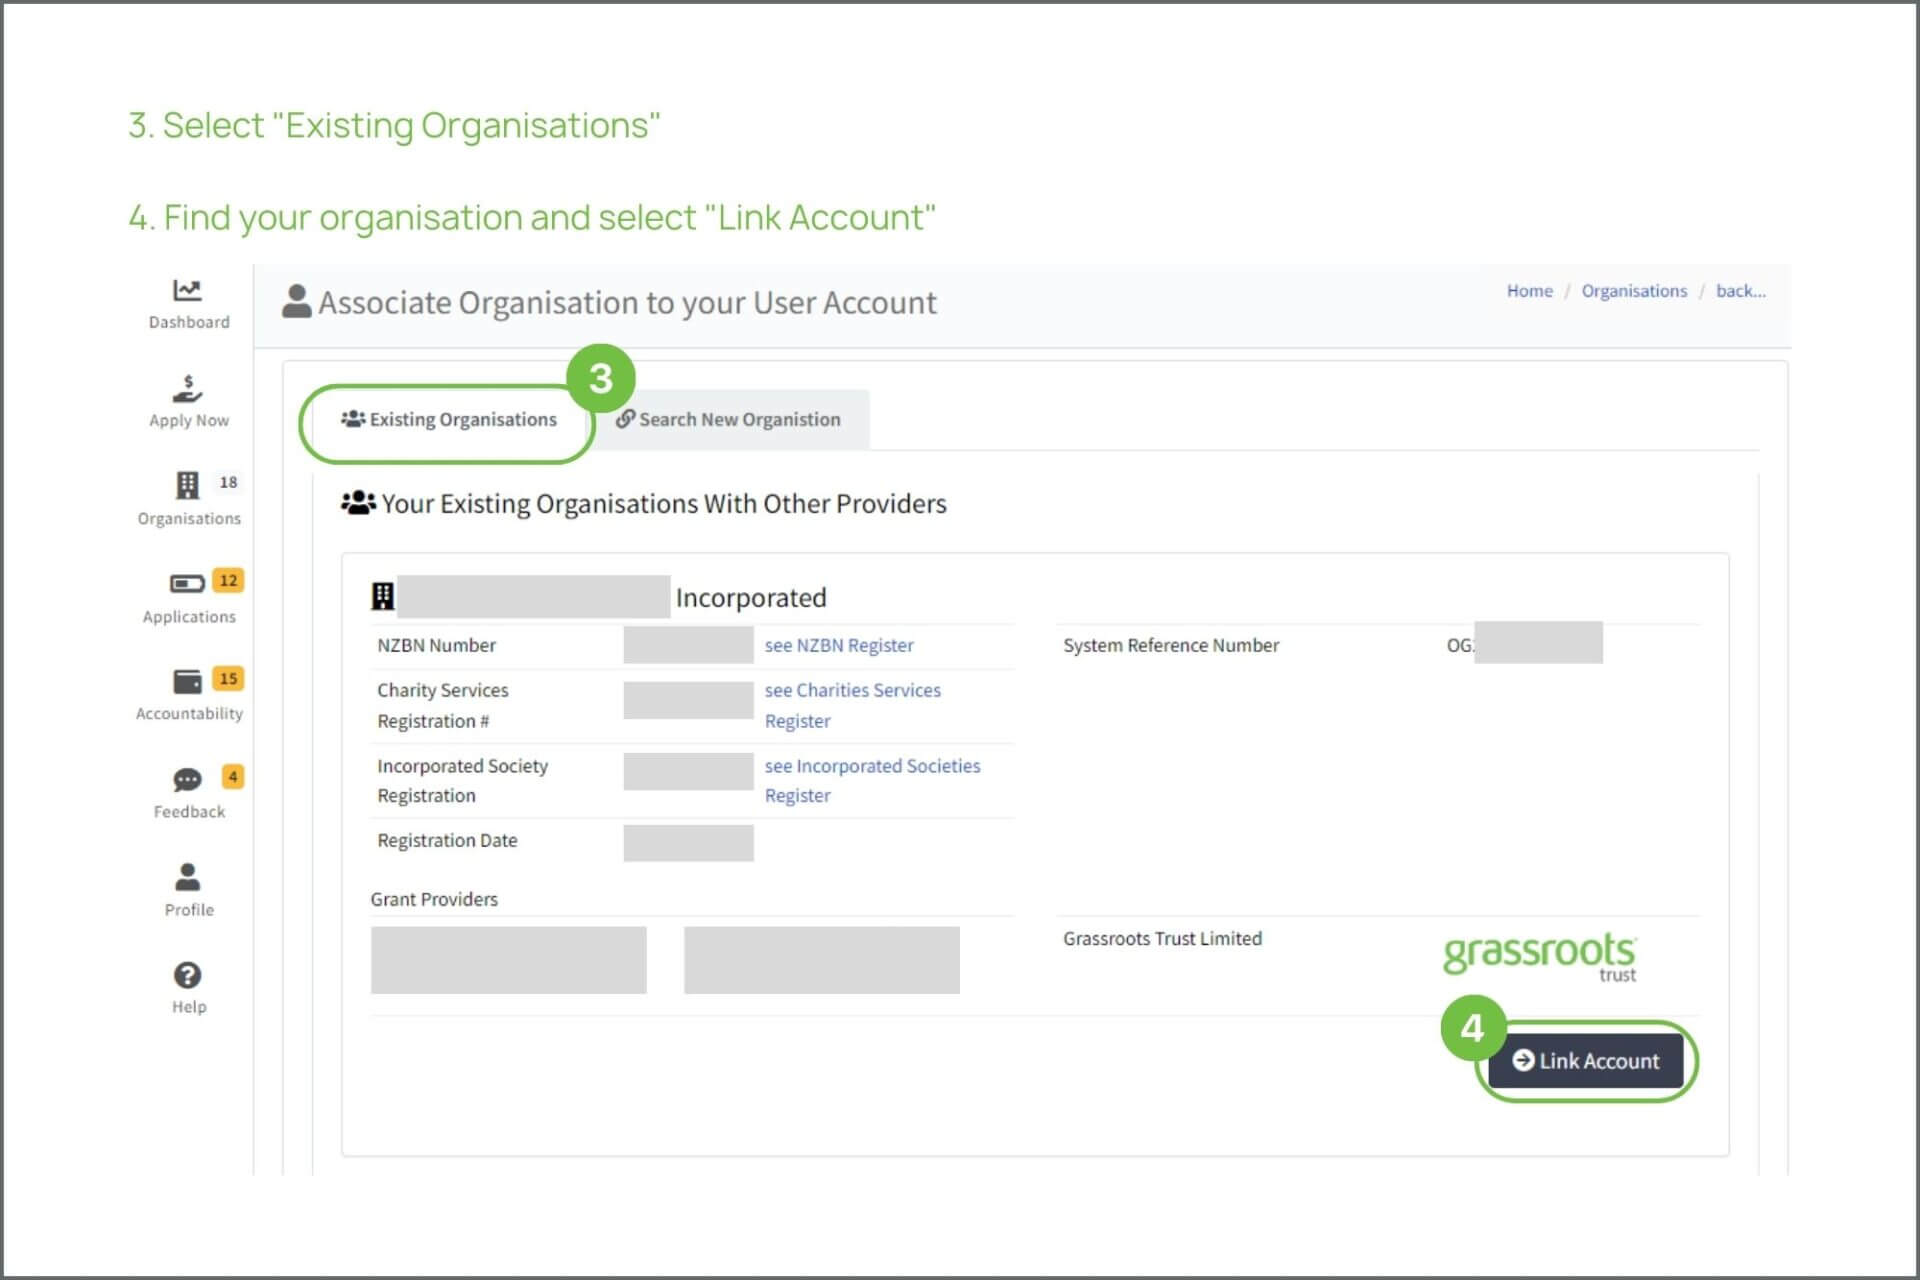Image resolution: width=1920 pixels, height=1280 pixels.
Task: Click the Apply Now hand-dollar icon
Action: click(x=187, y=388)
